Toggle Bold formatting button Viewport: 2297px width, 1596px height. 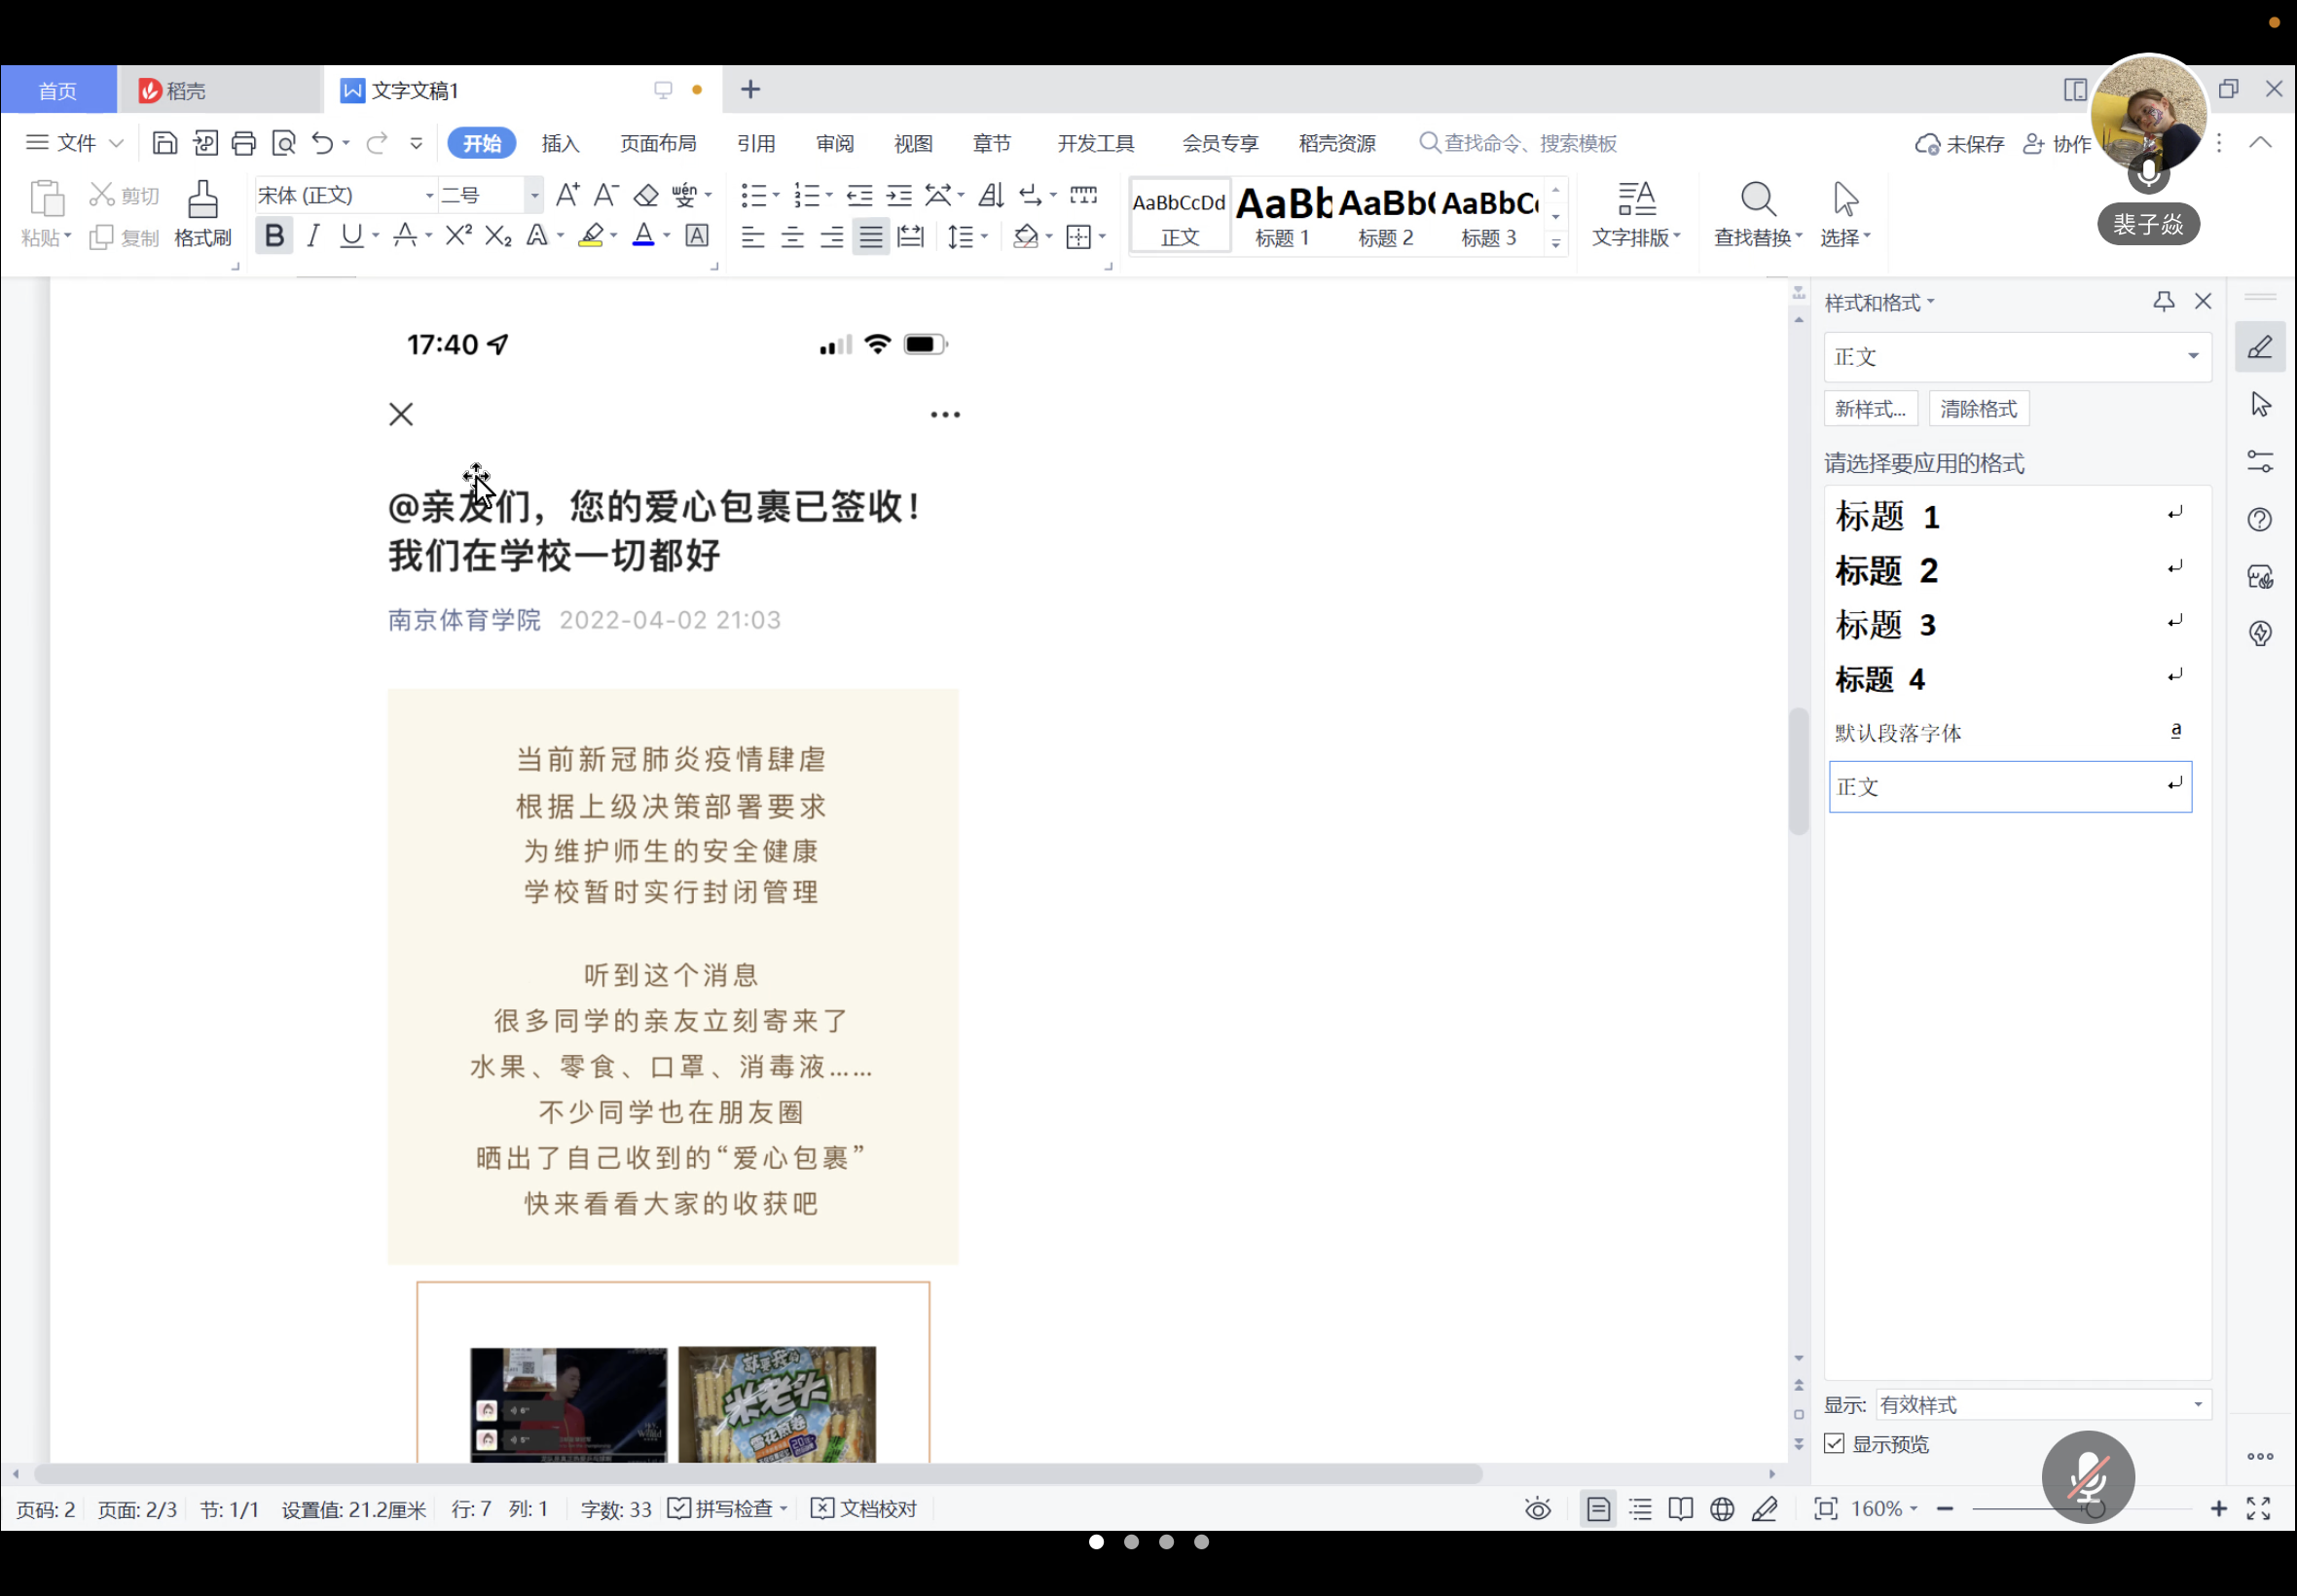click(x=274, y=236)
